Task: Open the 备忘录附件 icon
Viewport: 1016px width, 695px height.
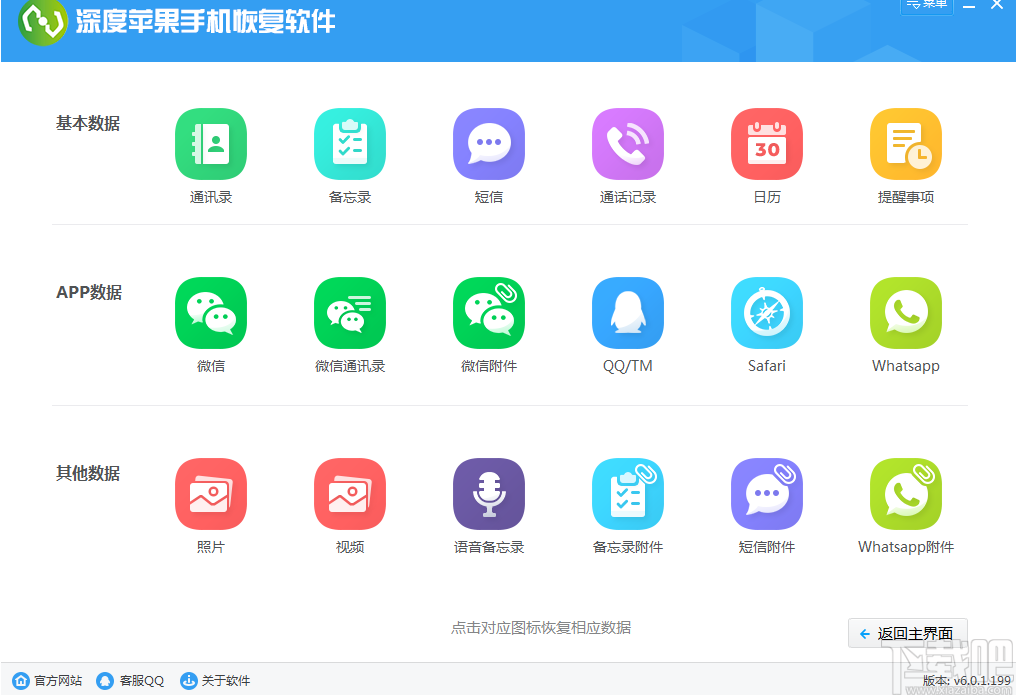Action: (628, 494)
